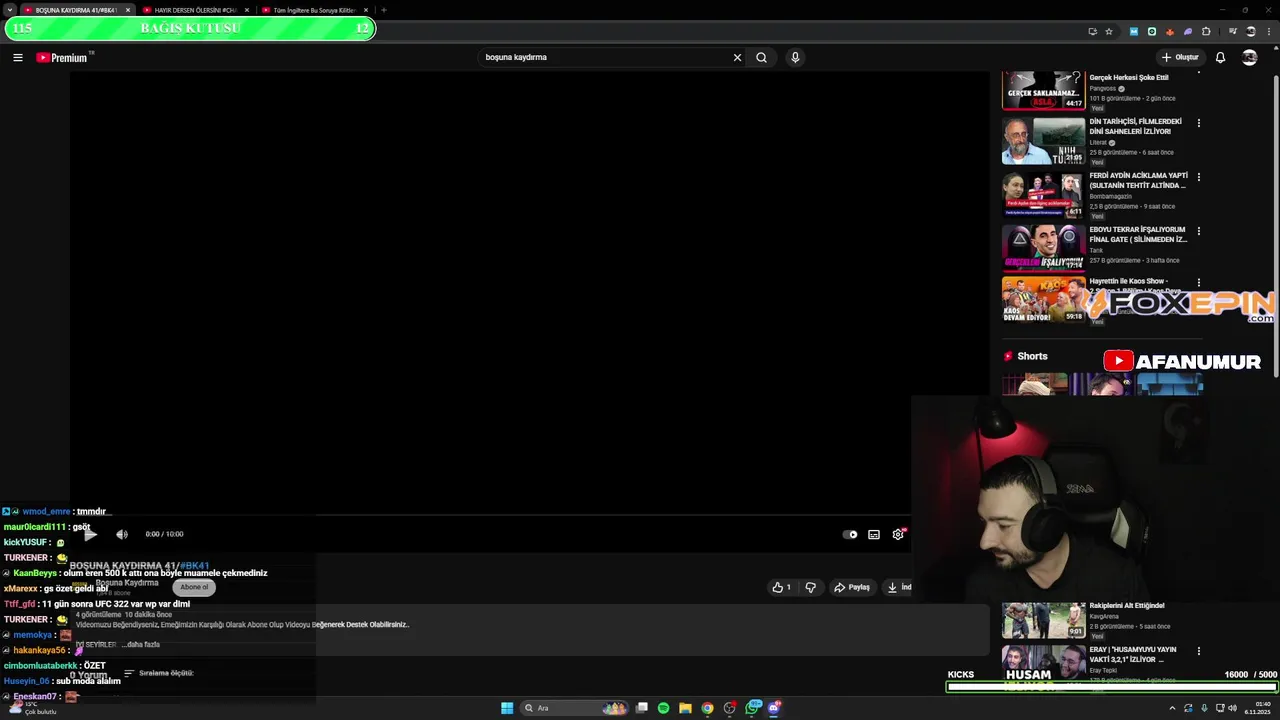Select the BOŞUNA KAYDIRMA 41 tab
1280x720 pixels.
[x=76, y=10]
